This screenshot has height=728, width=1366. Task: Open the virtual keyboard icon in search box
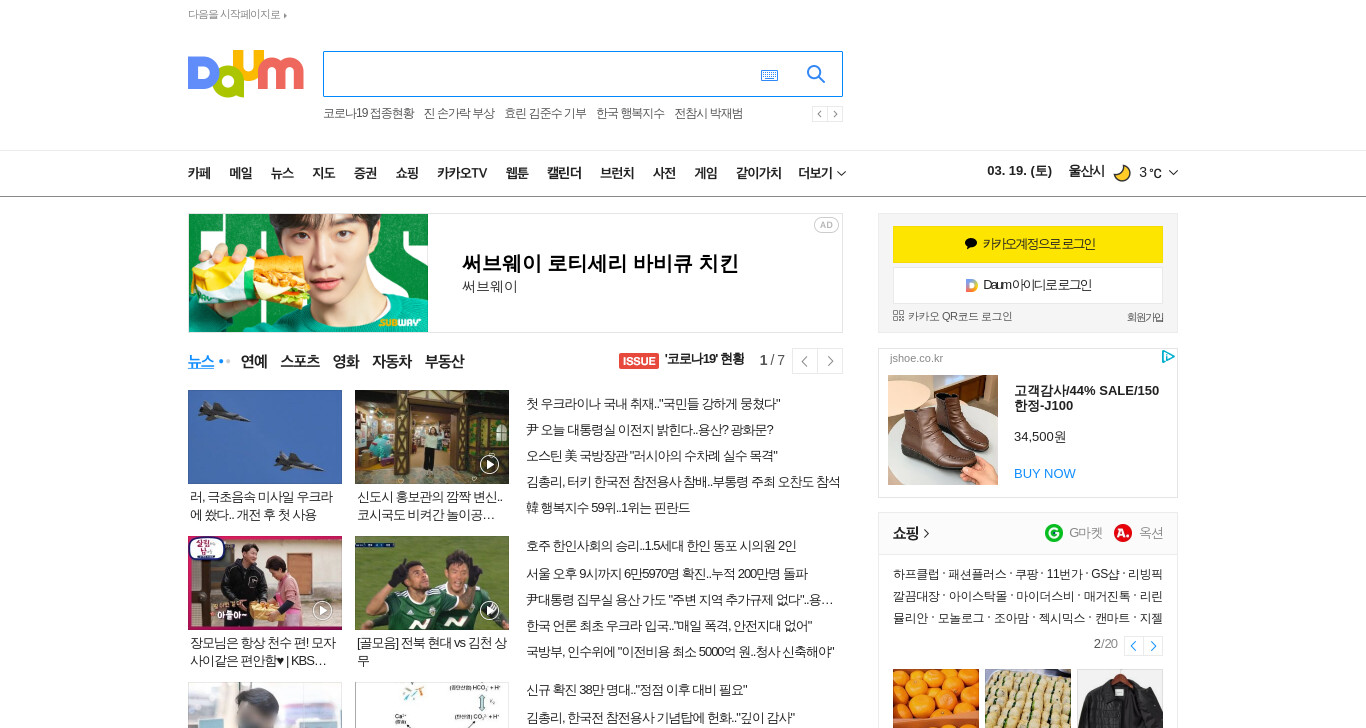point(769,75)
